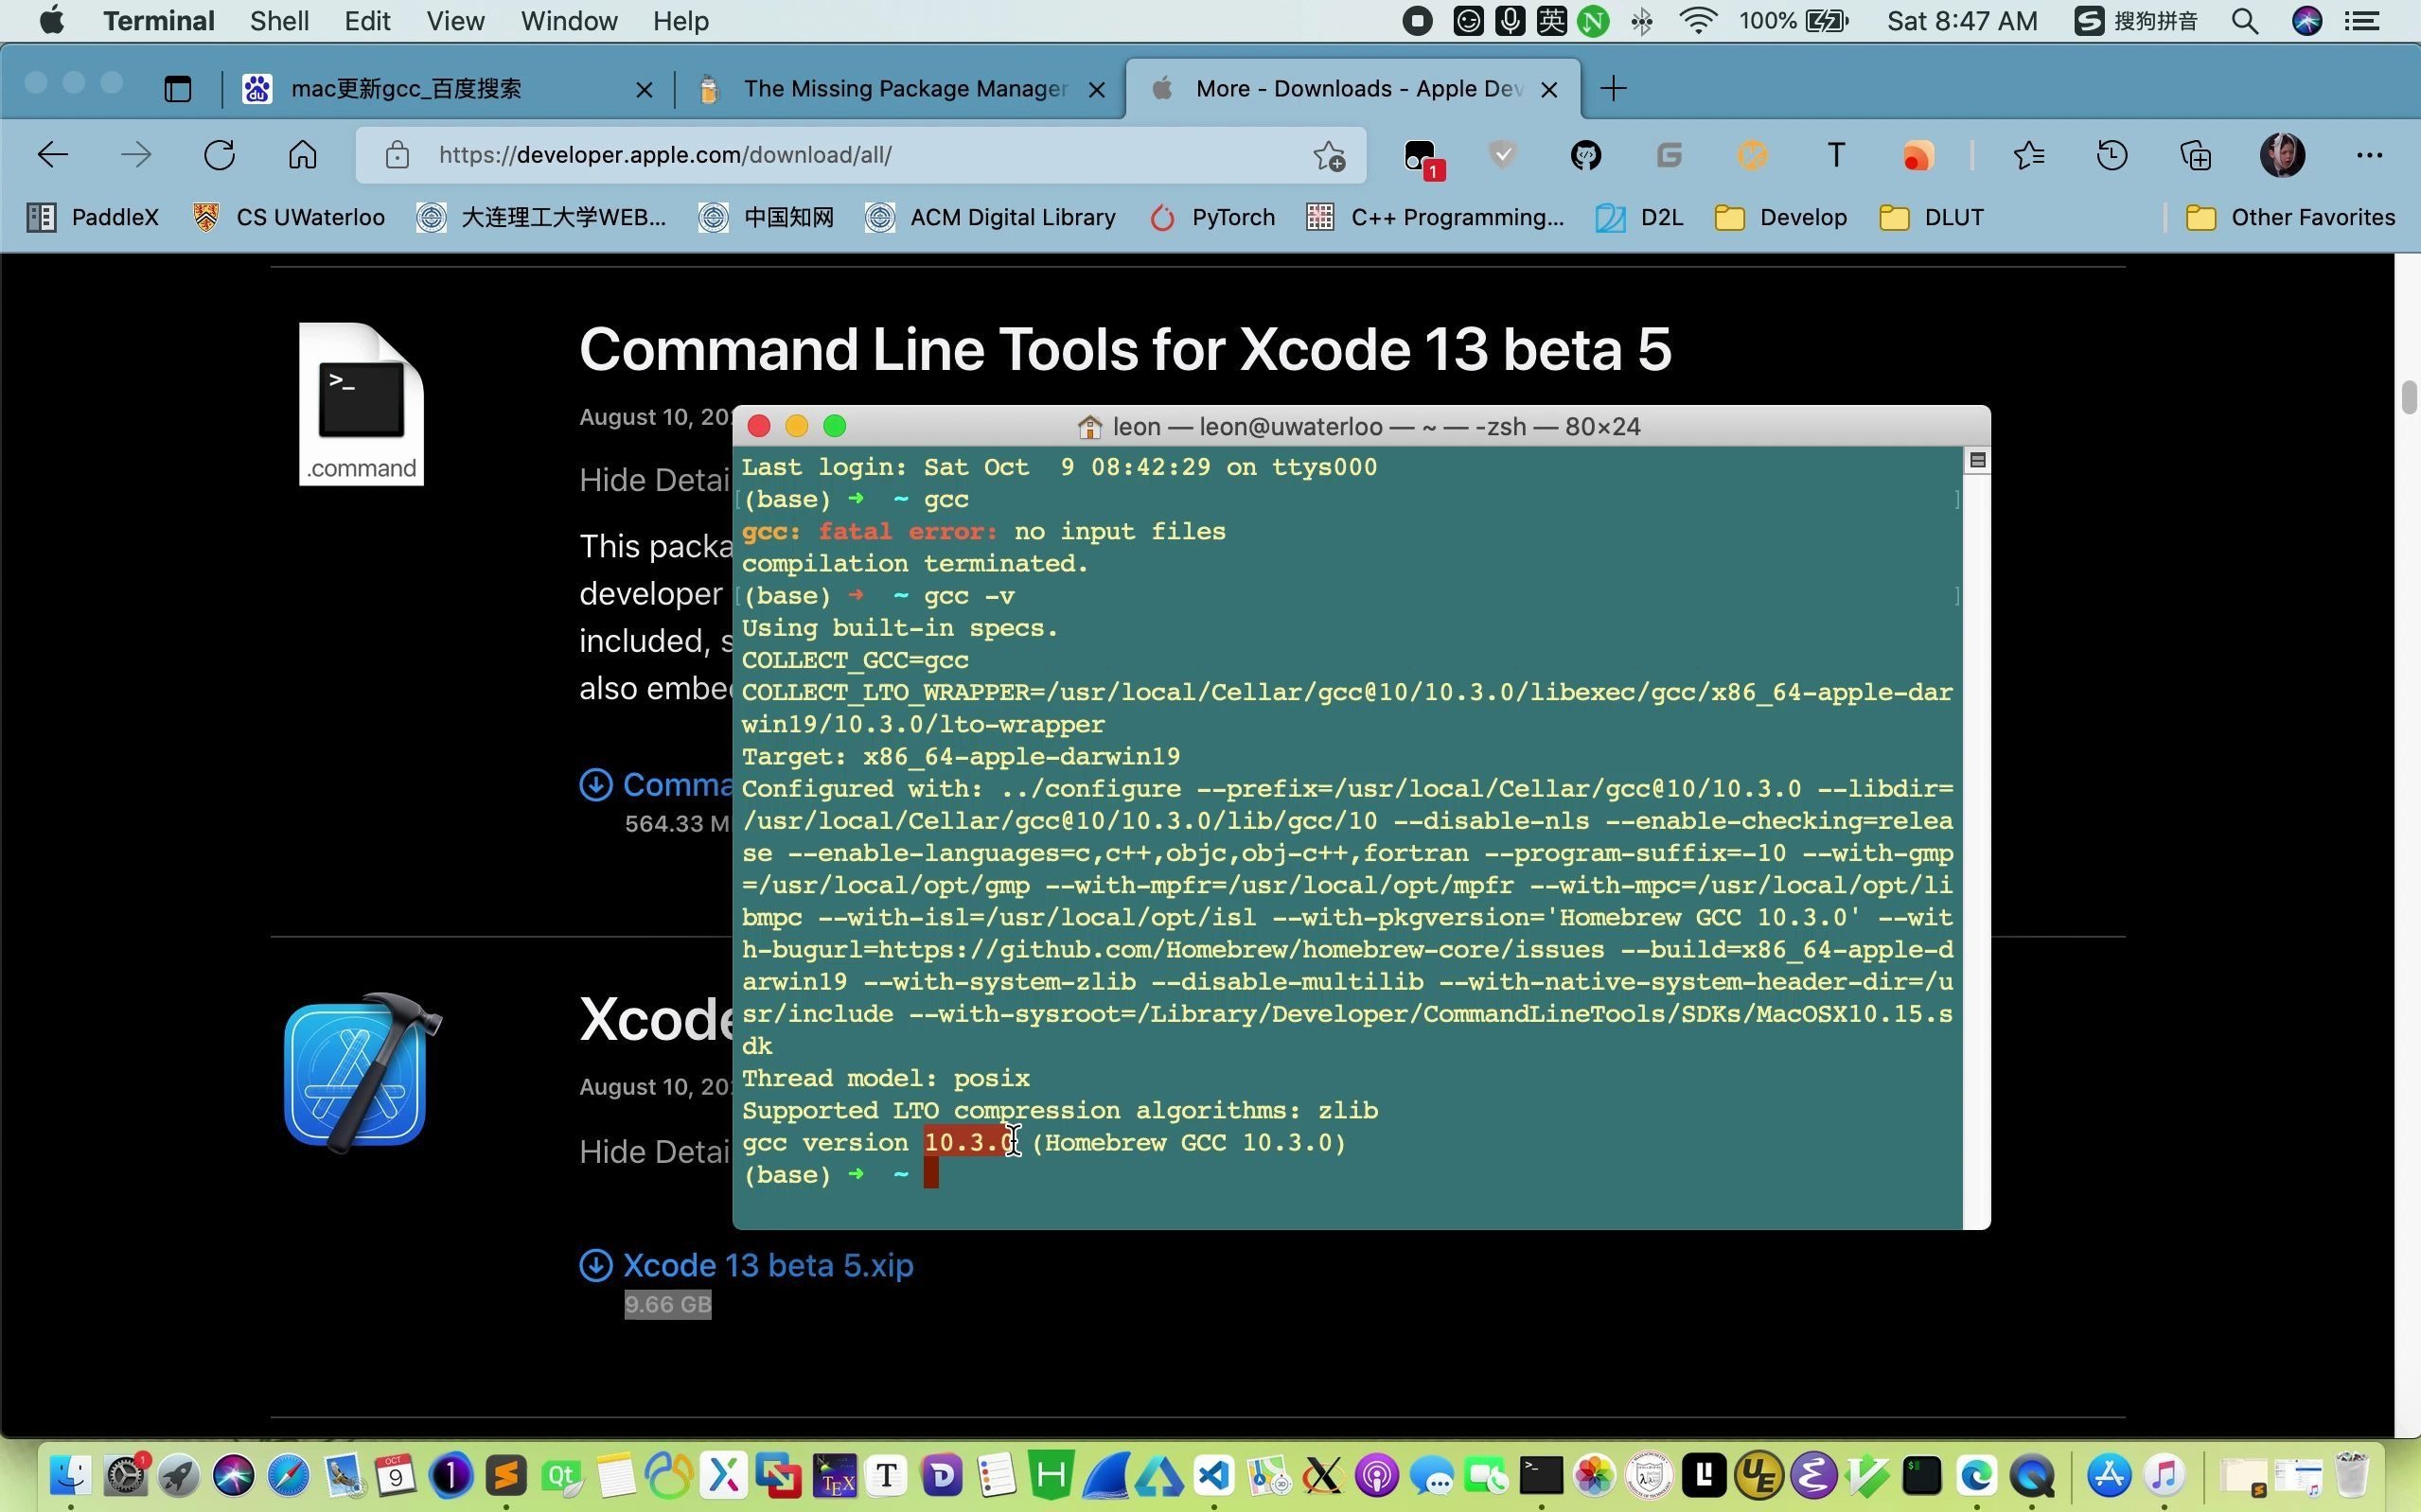Open the Help menu

tap(681, 21)
